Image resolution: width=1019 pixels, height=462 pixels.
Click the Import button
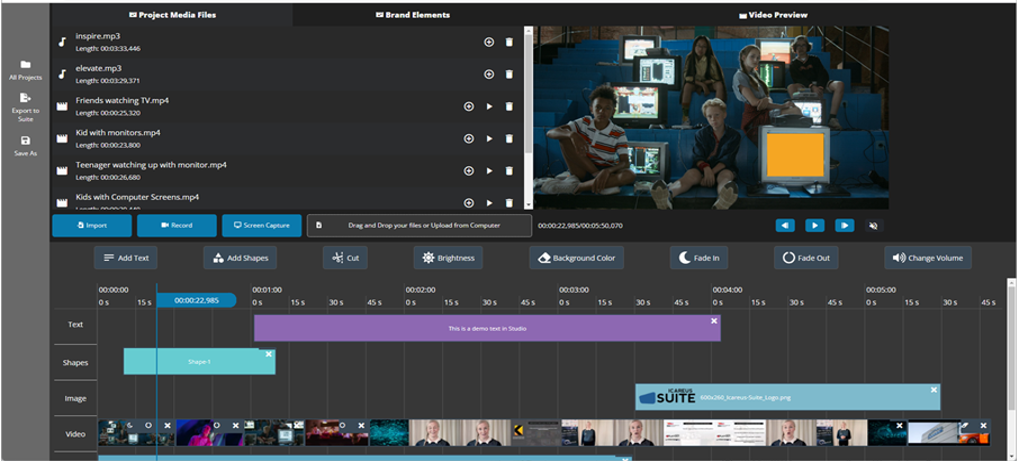92,225
